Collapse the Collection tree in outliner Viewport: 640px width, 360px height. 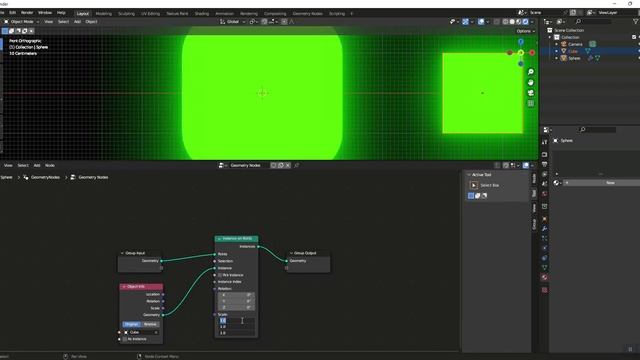click(550, 37)
